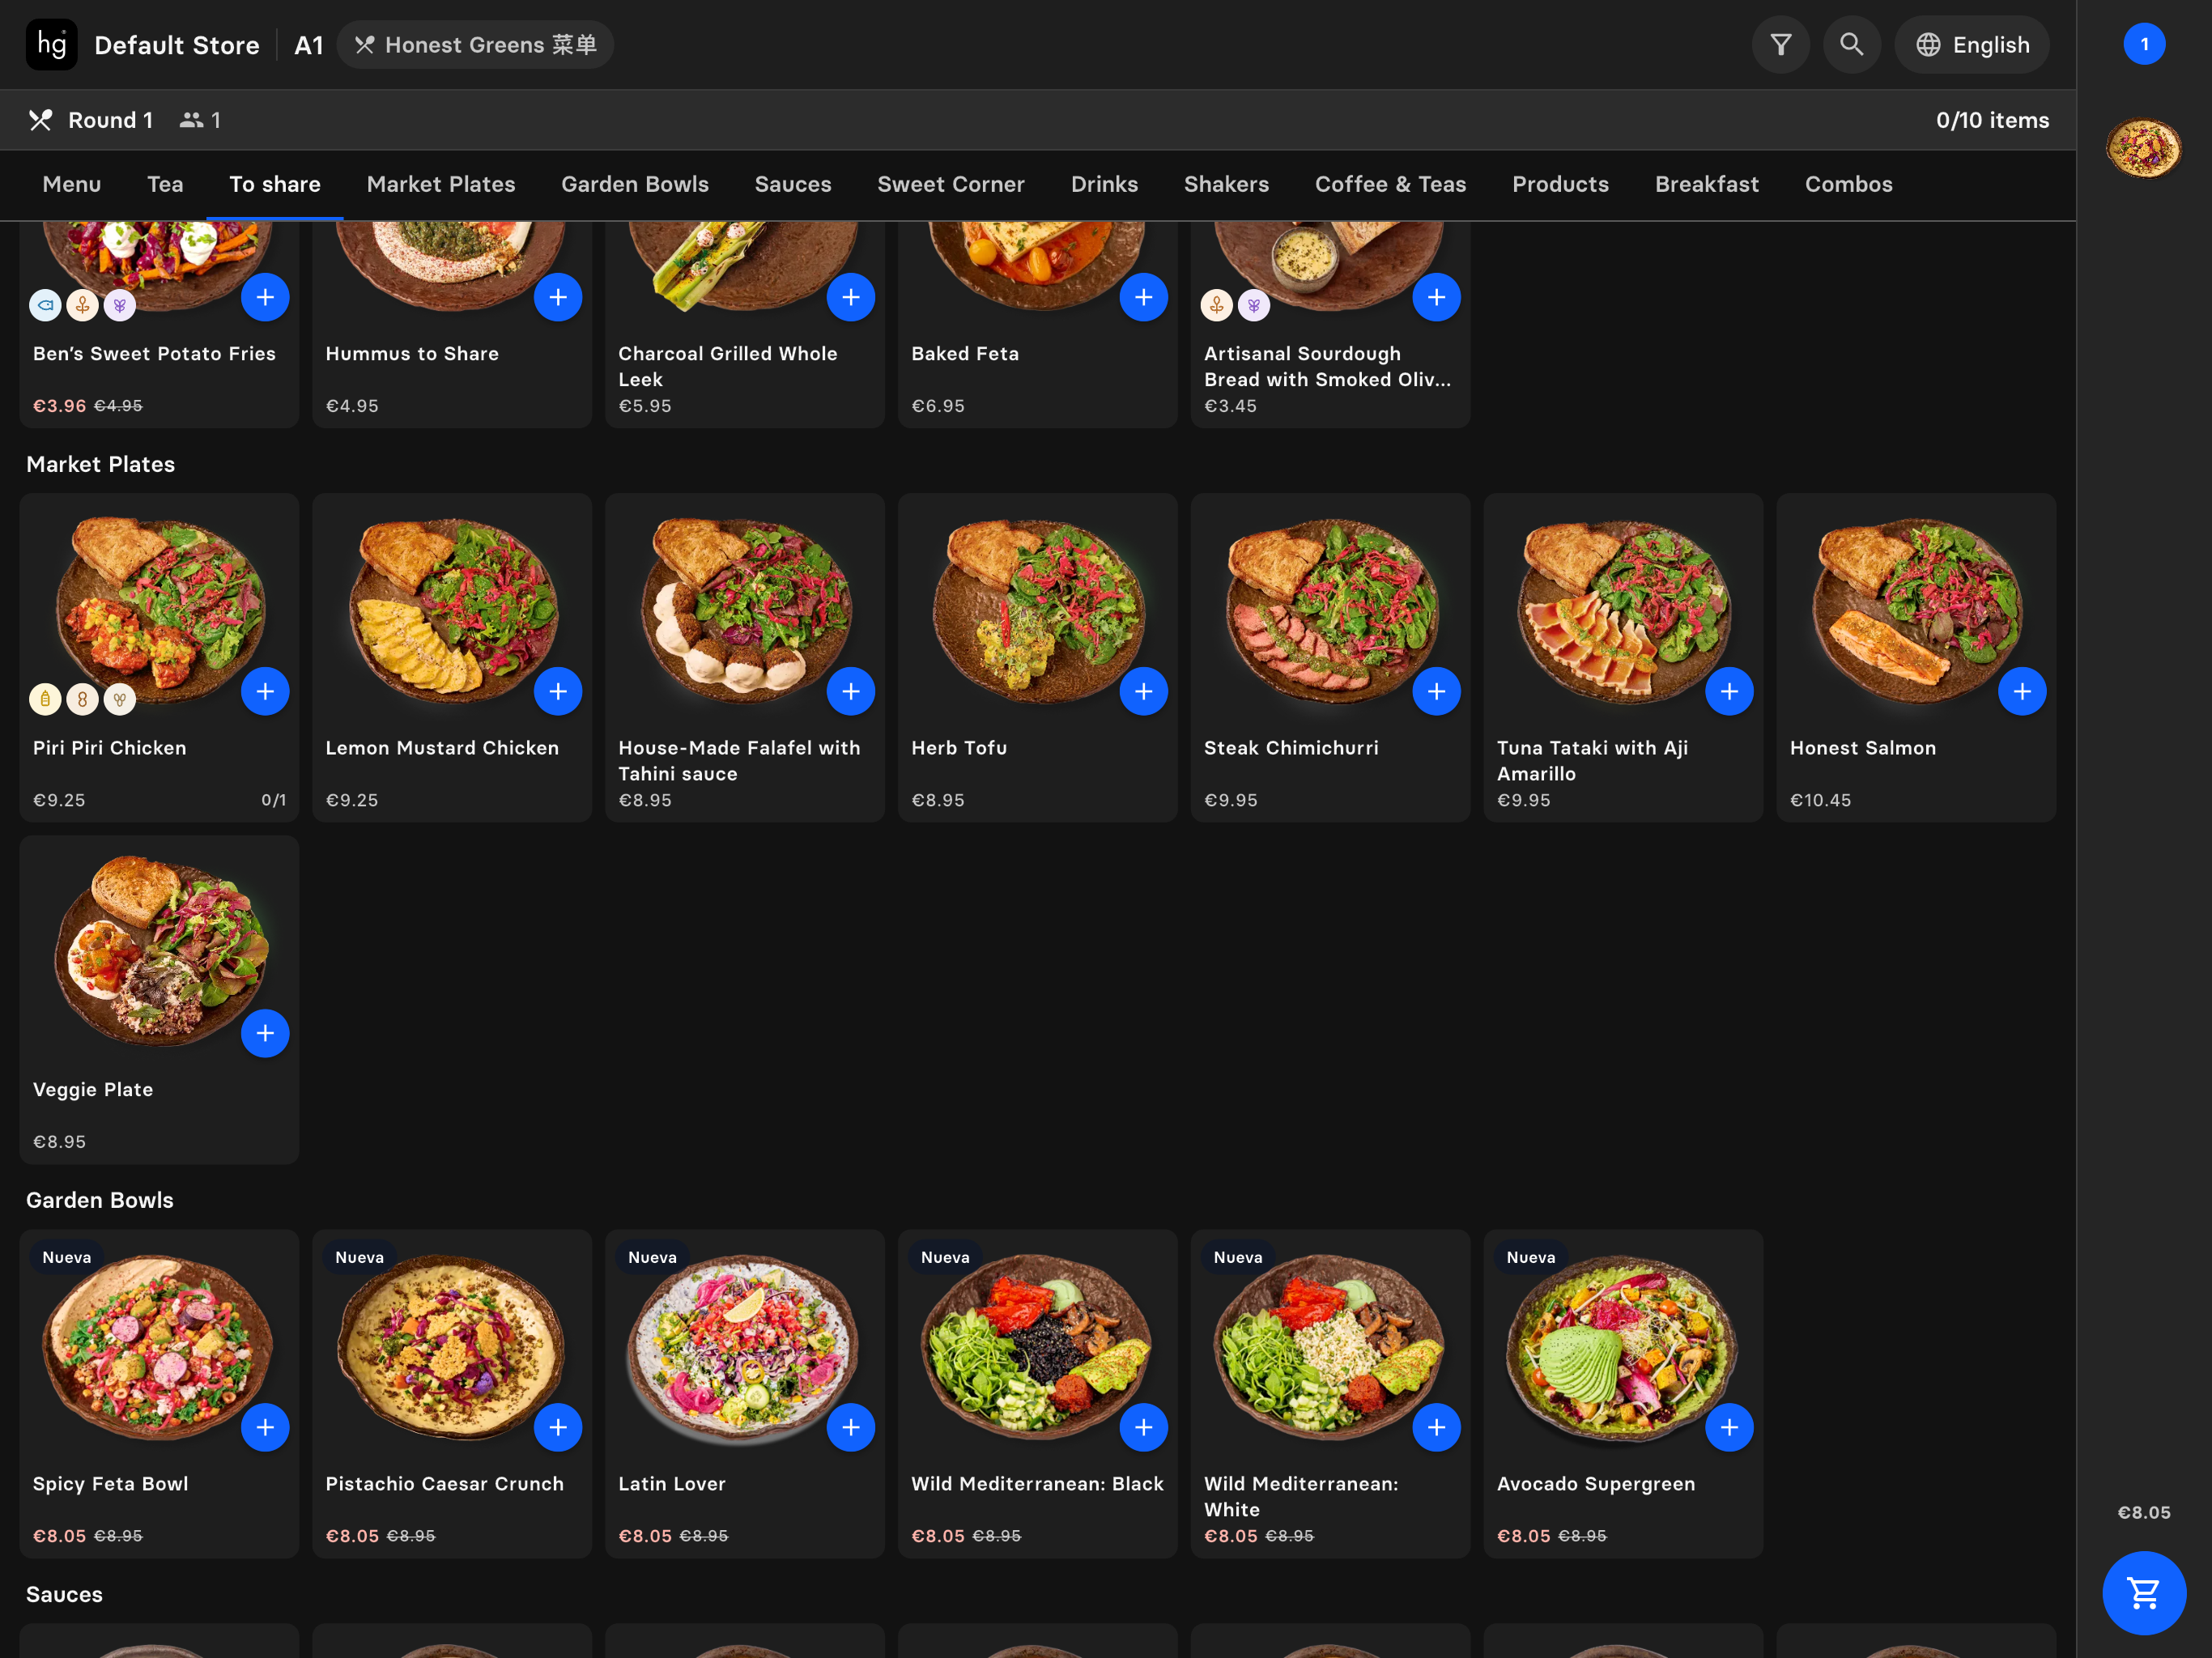
Task: Add Wild Mediterranean: White bowl
Action: 1436,1427
